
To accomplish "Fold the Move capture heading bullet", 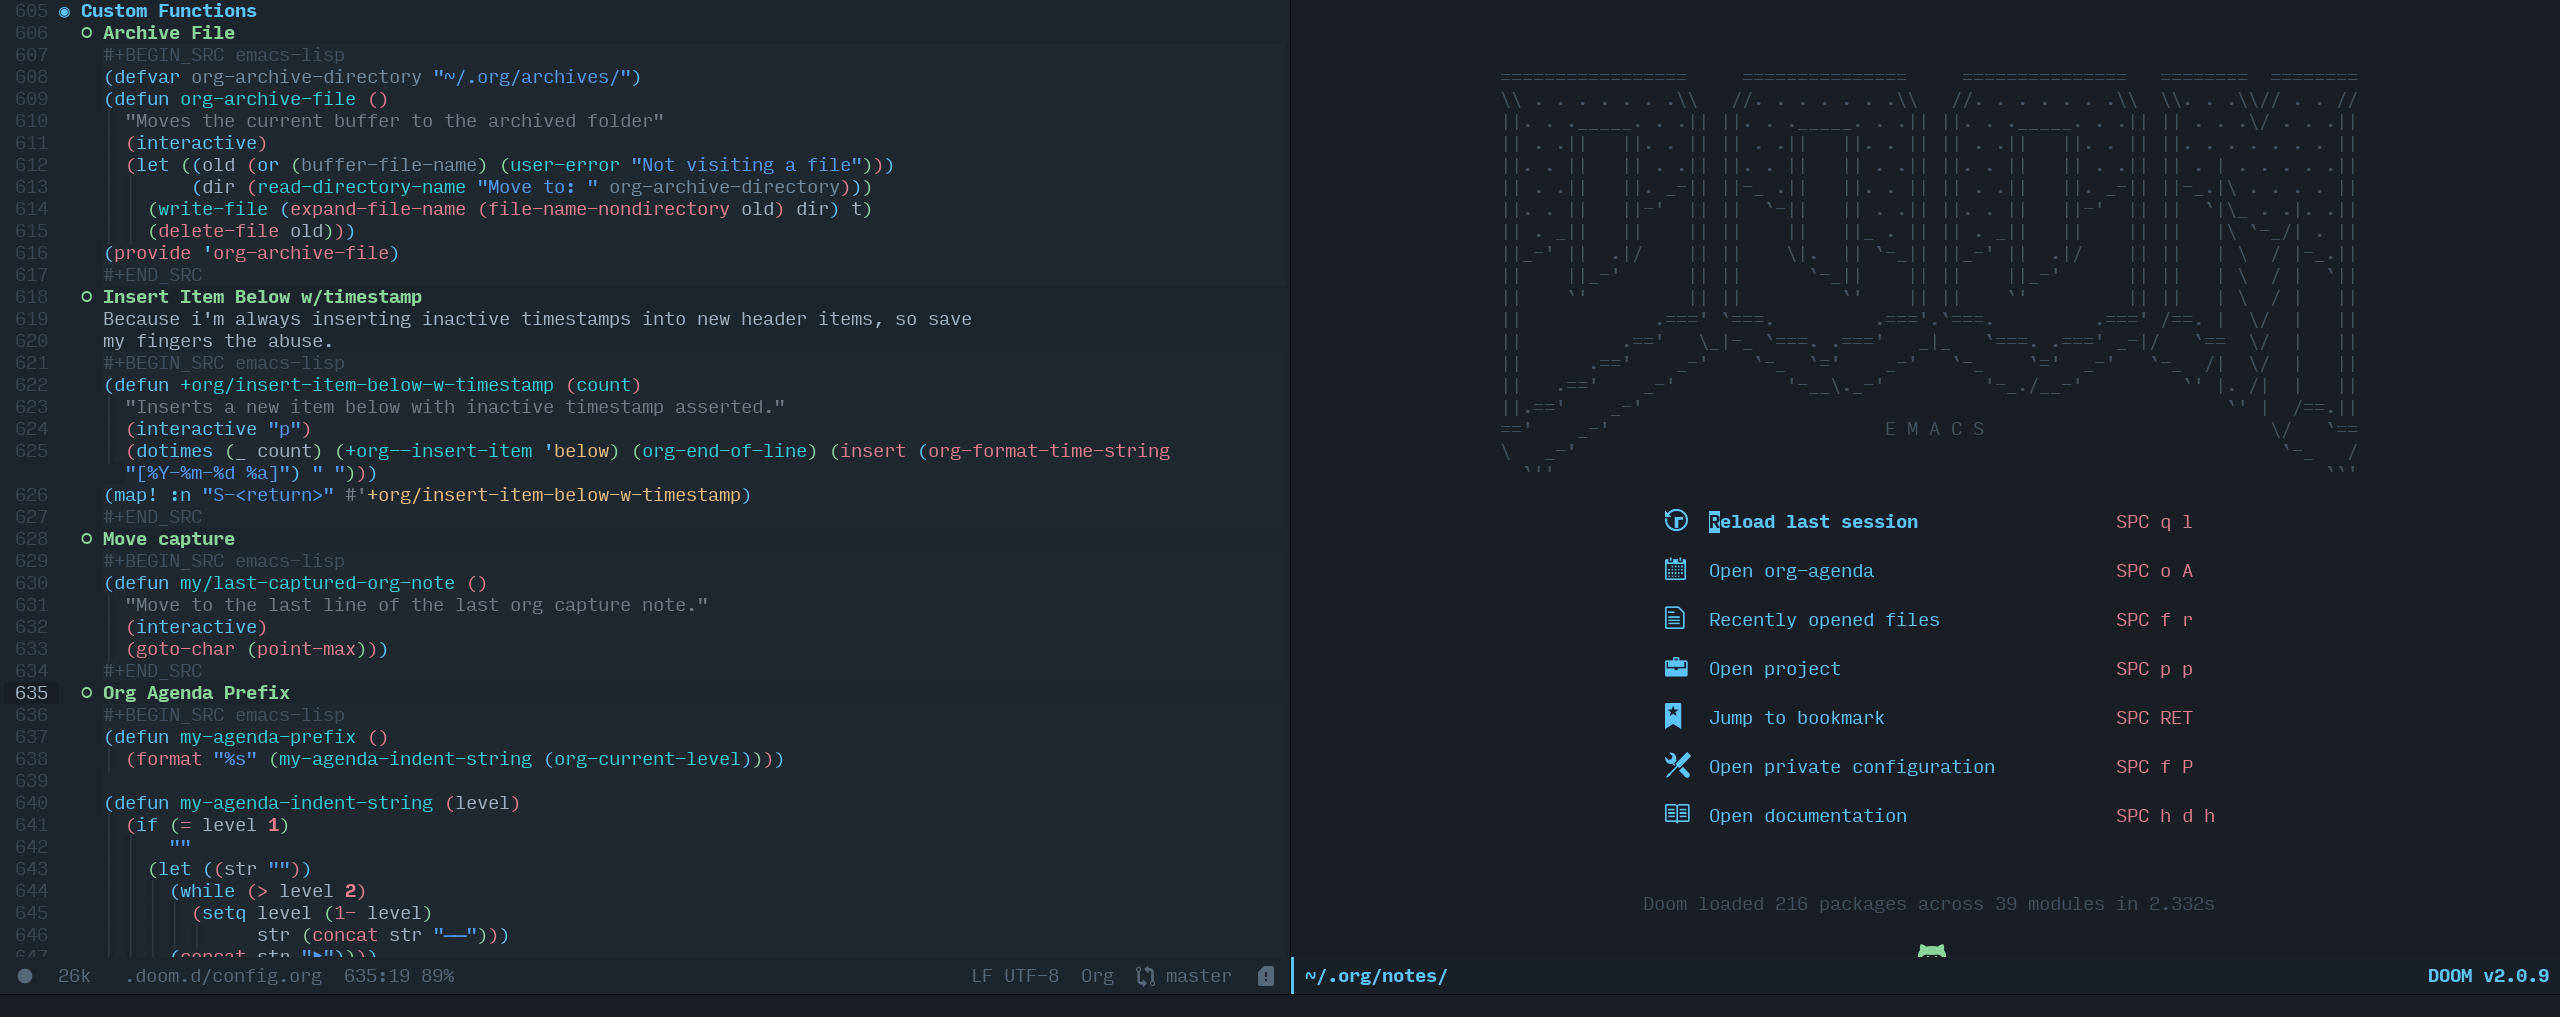I will [87, 539].
